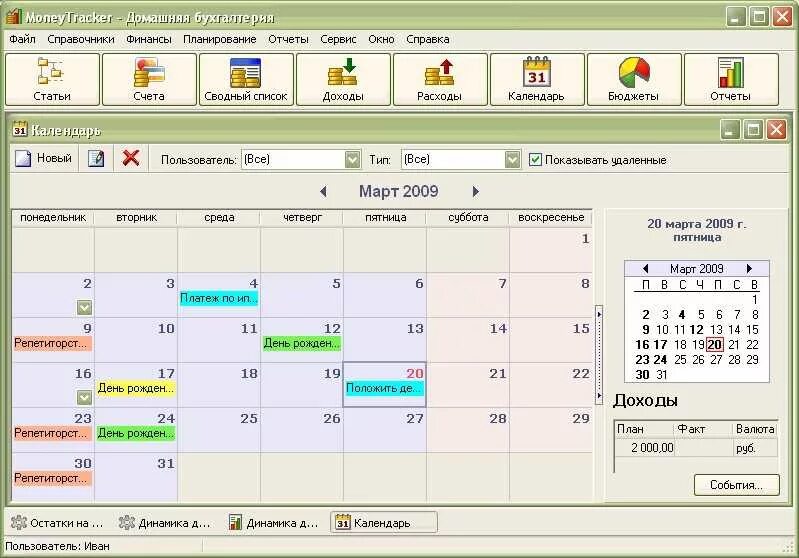This screenshot has width=799, height=558.
Task: Open the Сервис menu
Action: [x=338, y=39]
